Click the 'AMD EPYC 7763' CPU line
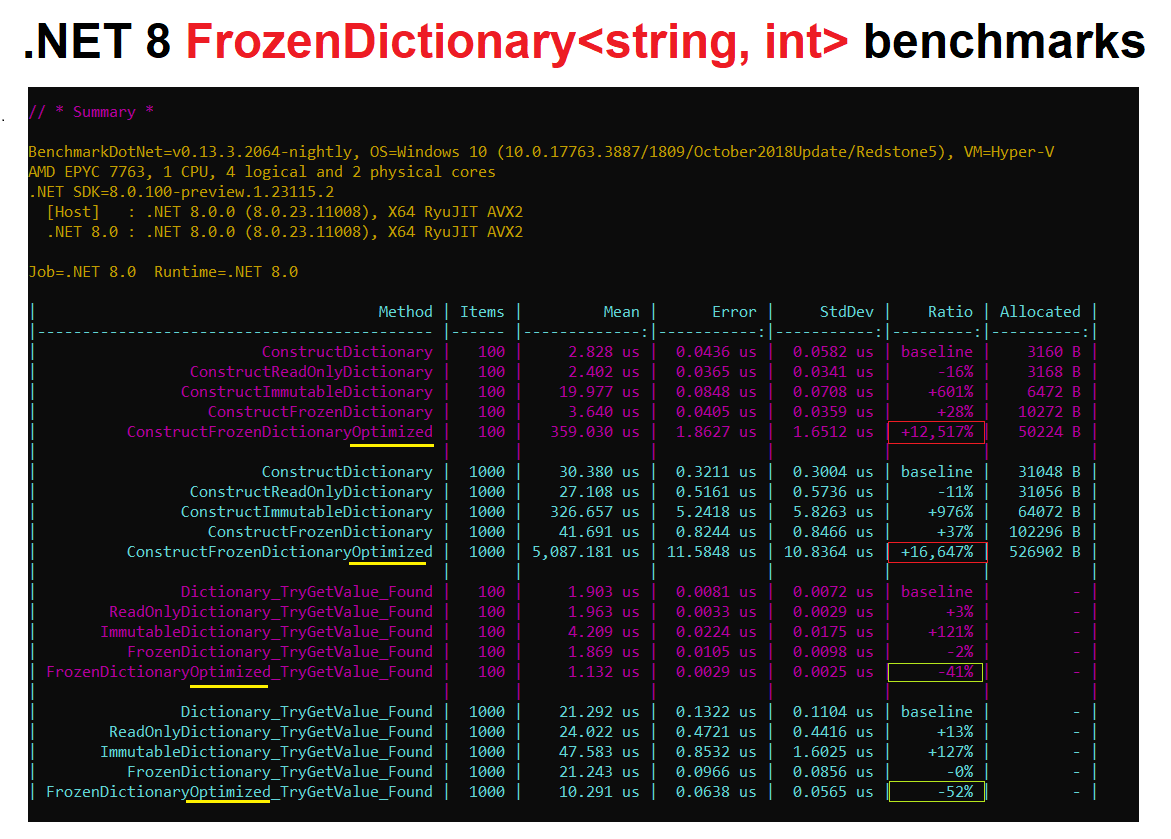The width and height of the screenshot is (1171, 839). click(262, 172)
